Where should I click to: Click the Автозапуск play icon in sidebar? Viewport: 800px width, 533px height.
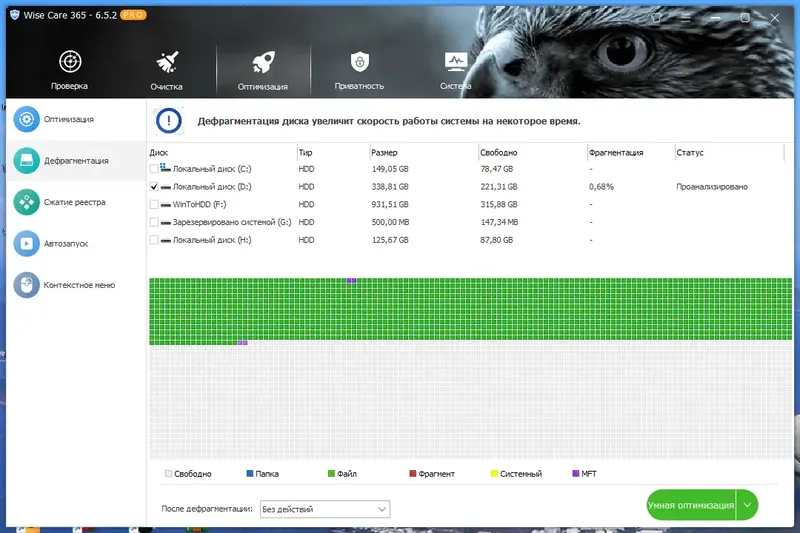[x=27, y=244]
